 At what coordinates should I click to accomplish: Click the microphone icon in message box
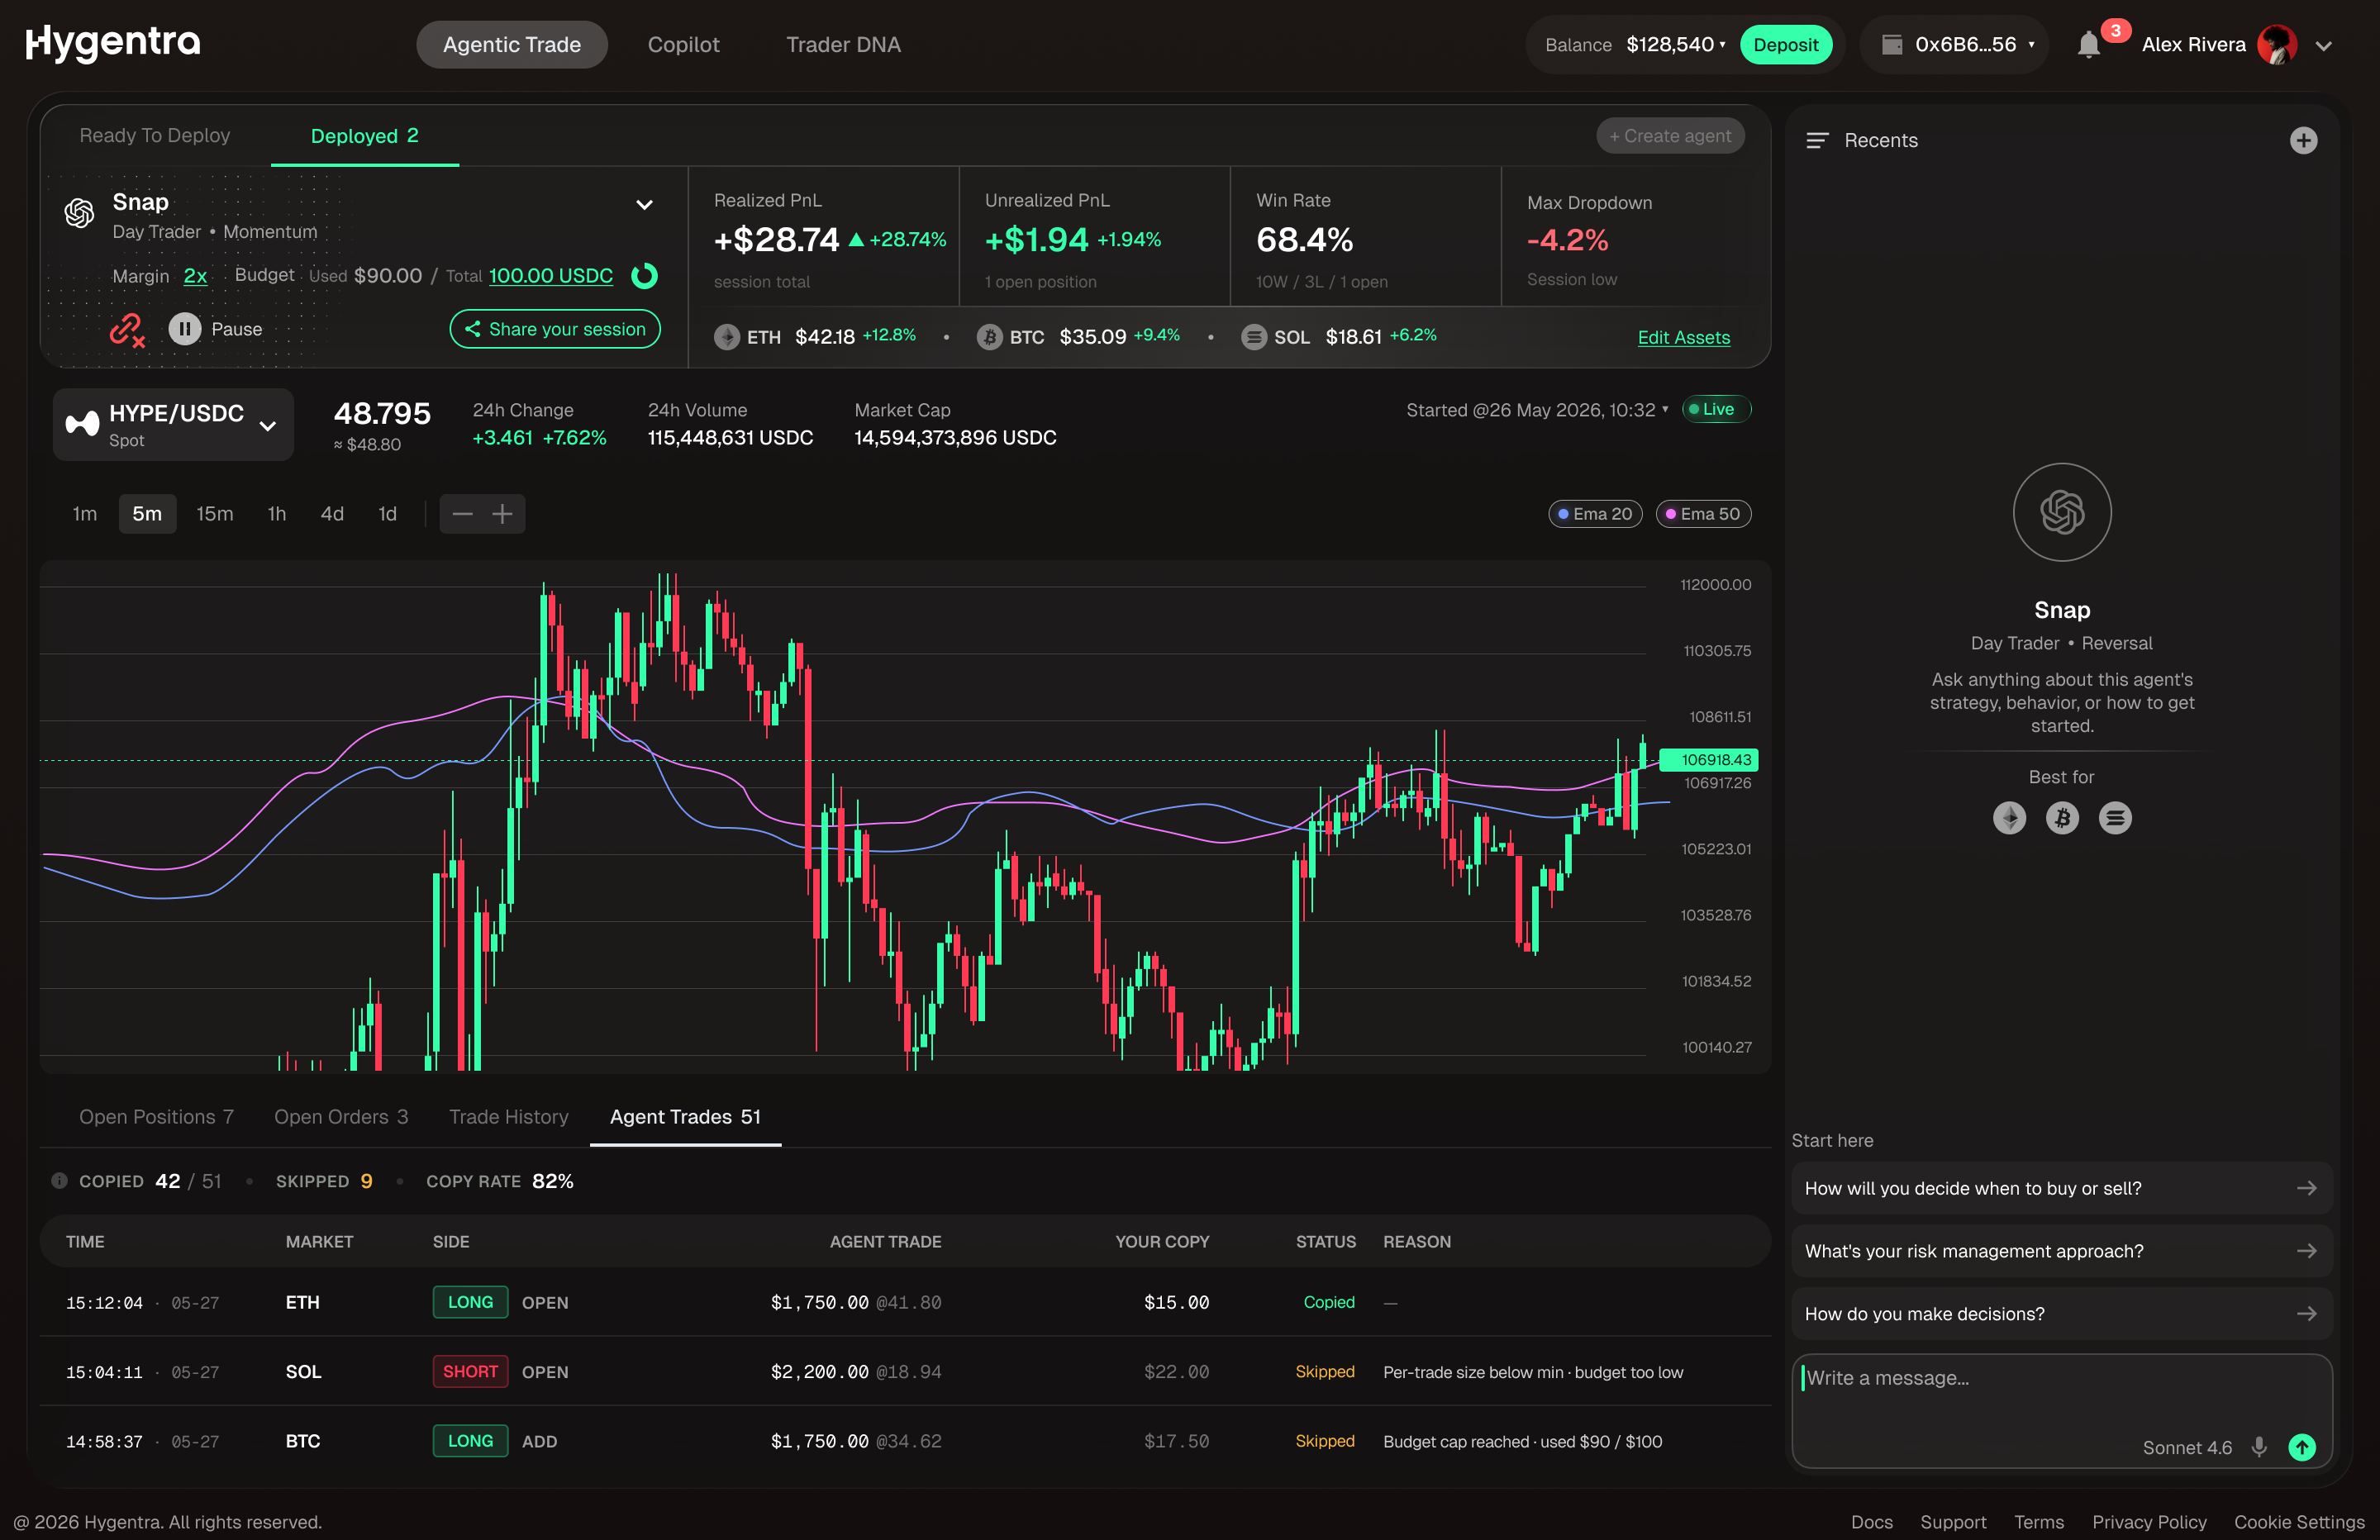click(2258, 1447)
